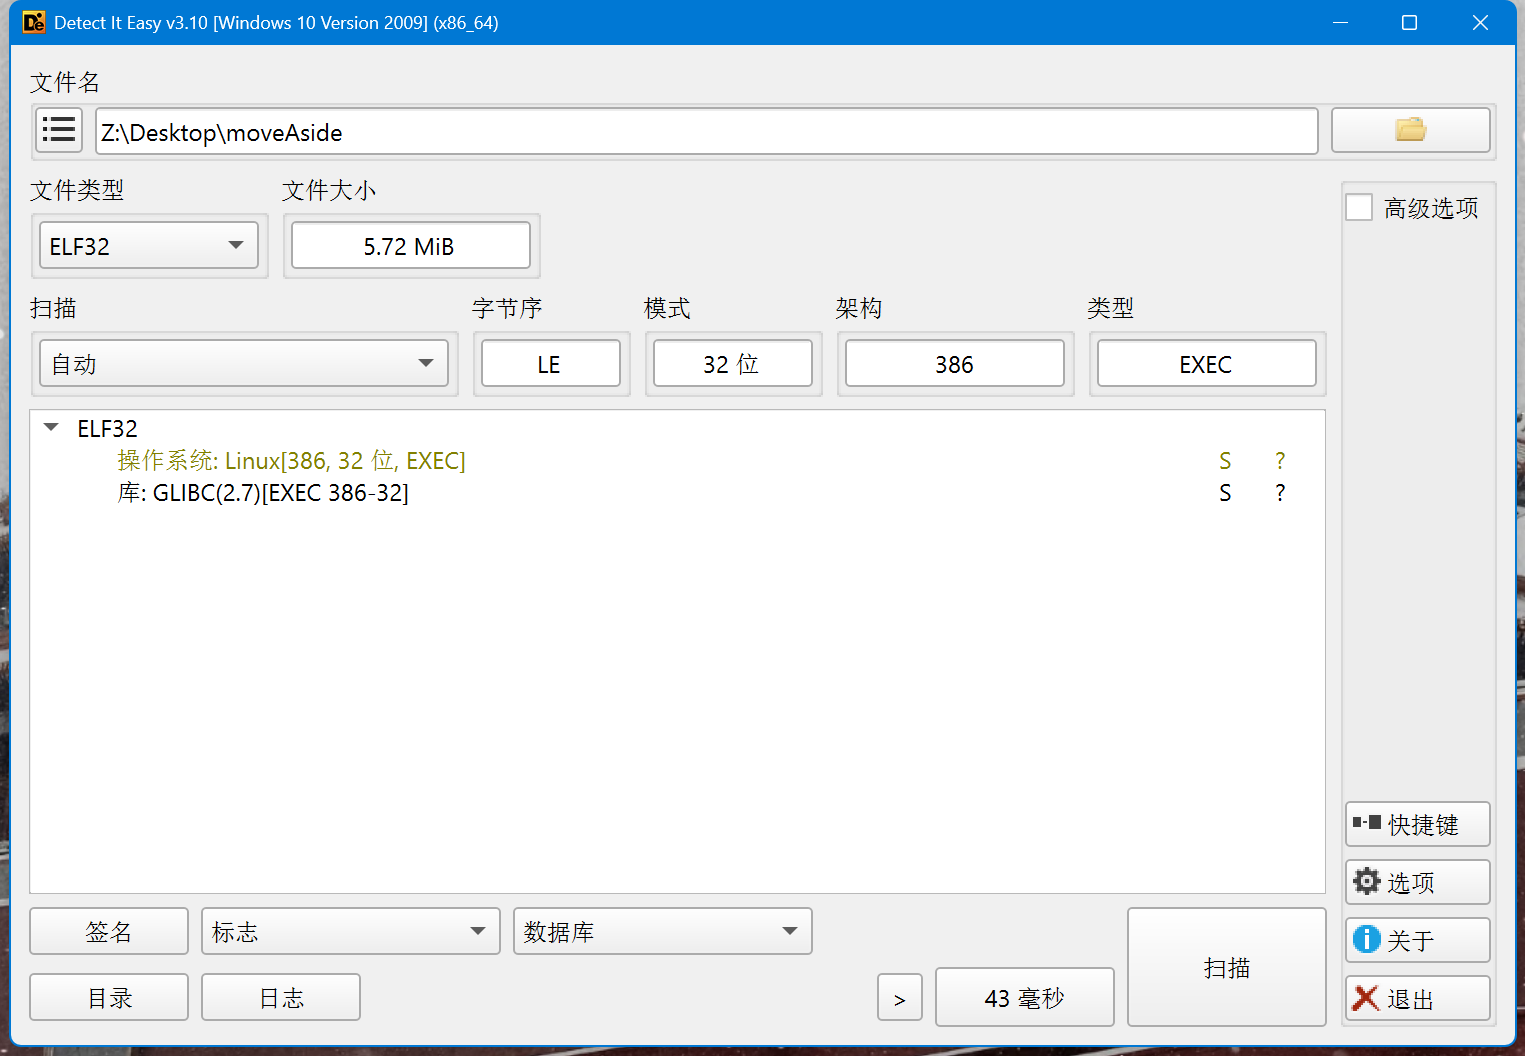This screenshot has width=1525, height=1056.
Task: Enable the 高级选项 checkbox
Action: coord(1359,207)
